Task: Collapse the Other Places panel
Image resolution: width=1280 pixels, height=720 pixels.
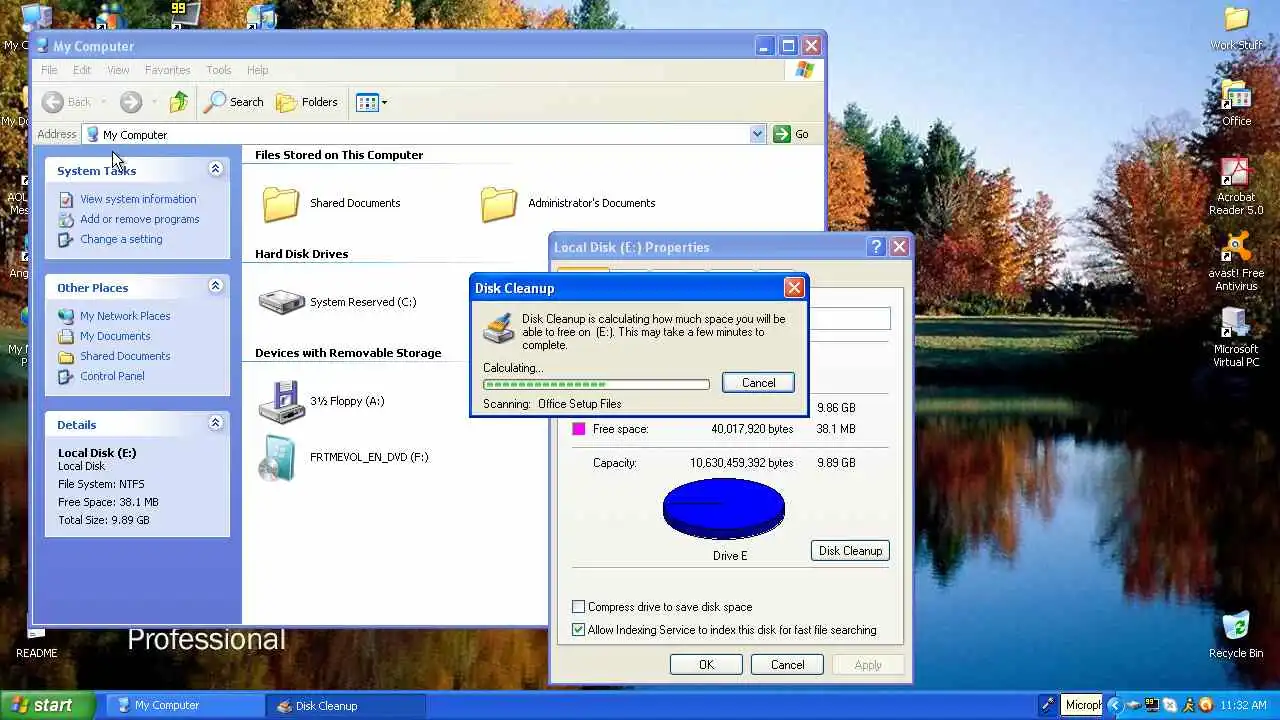Action: [215, 287]
